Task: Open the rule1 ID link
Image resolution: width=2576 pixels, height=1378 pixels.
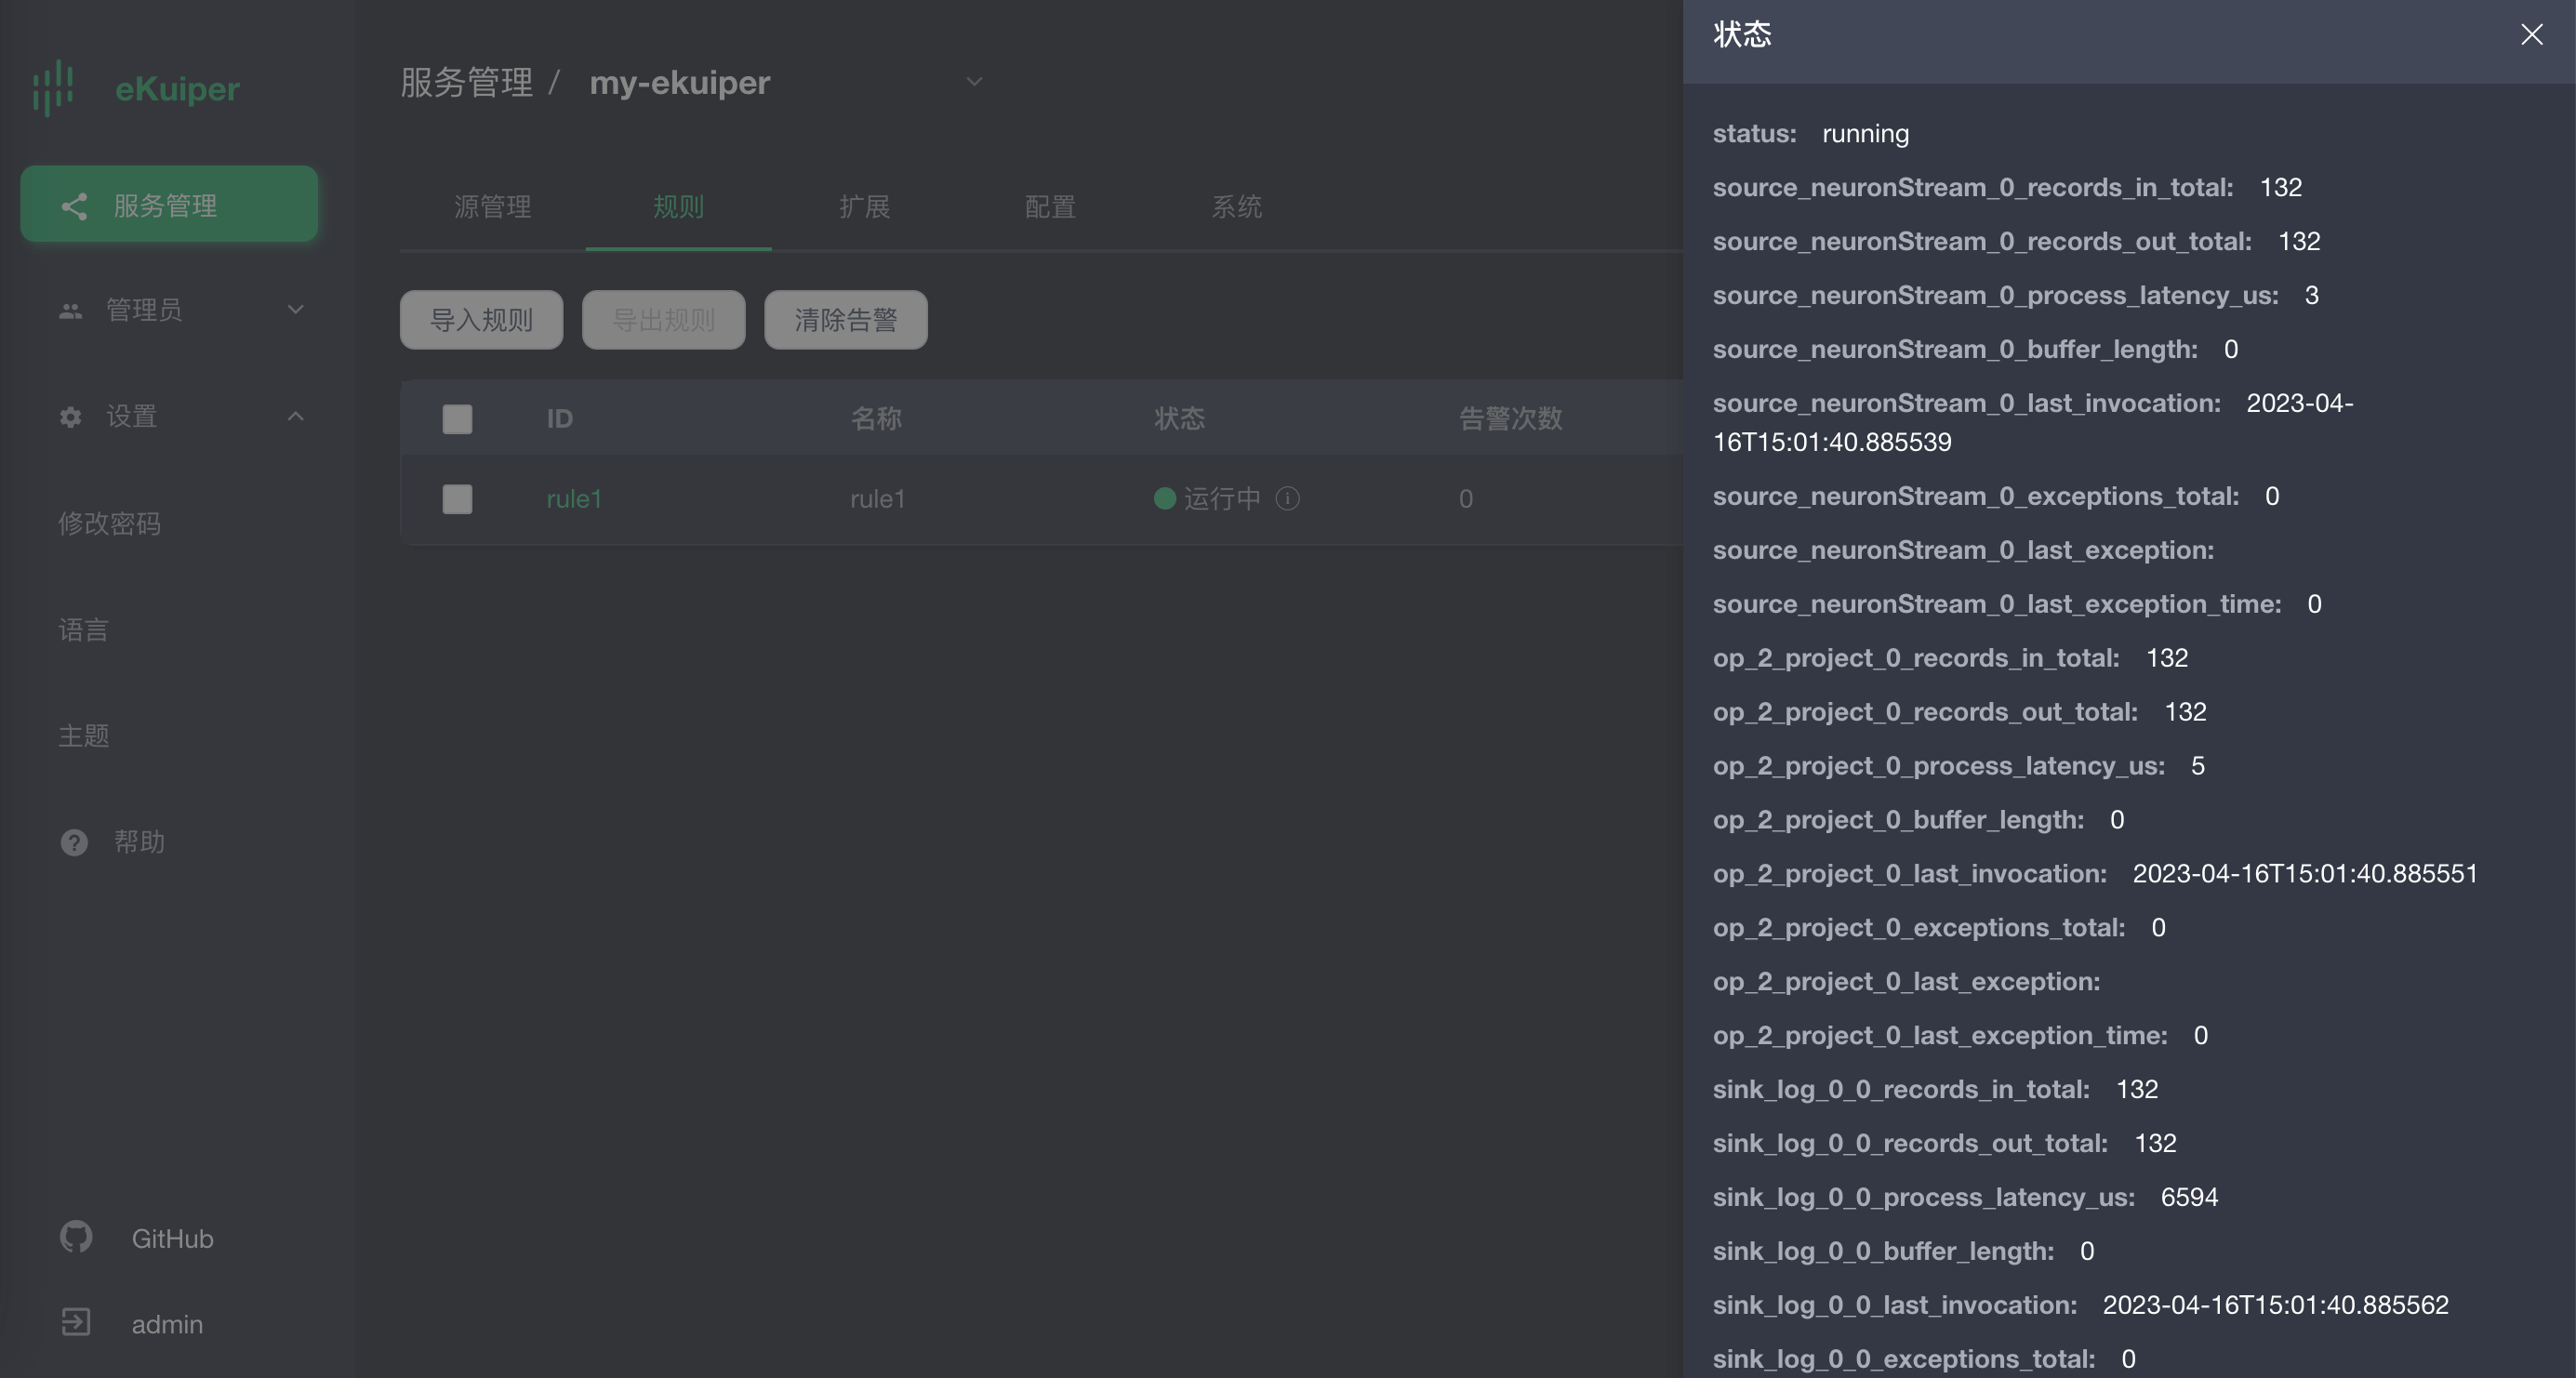Action: click(574, 499)
